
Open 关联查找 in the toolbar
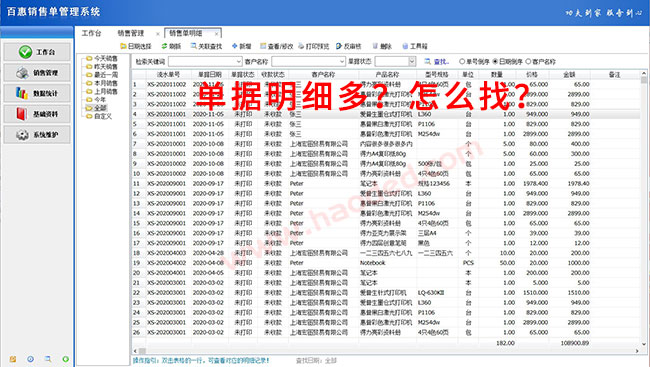(206, 46)
